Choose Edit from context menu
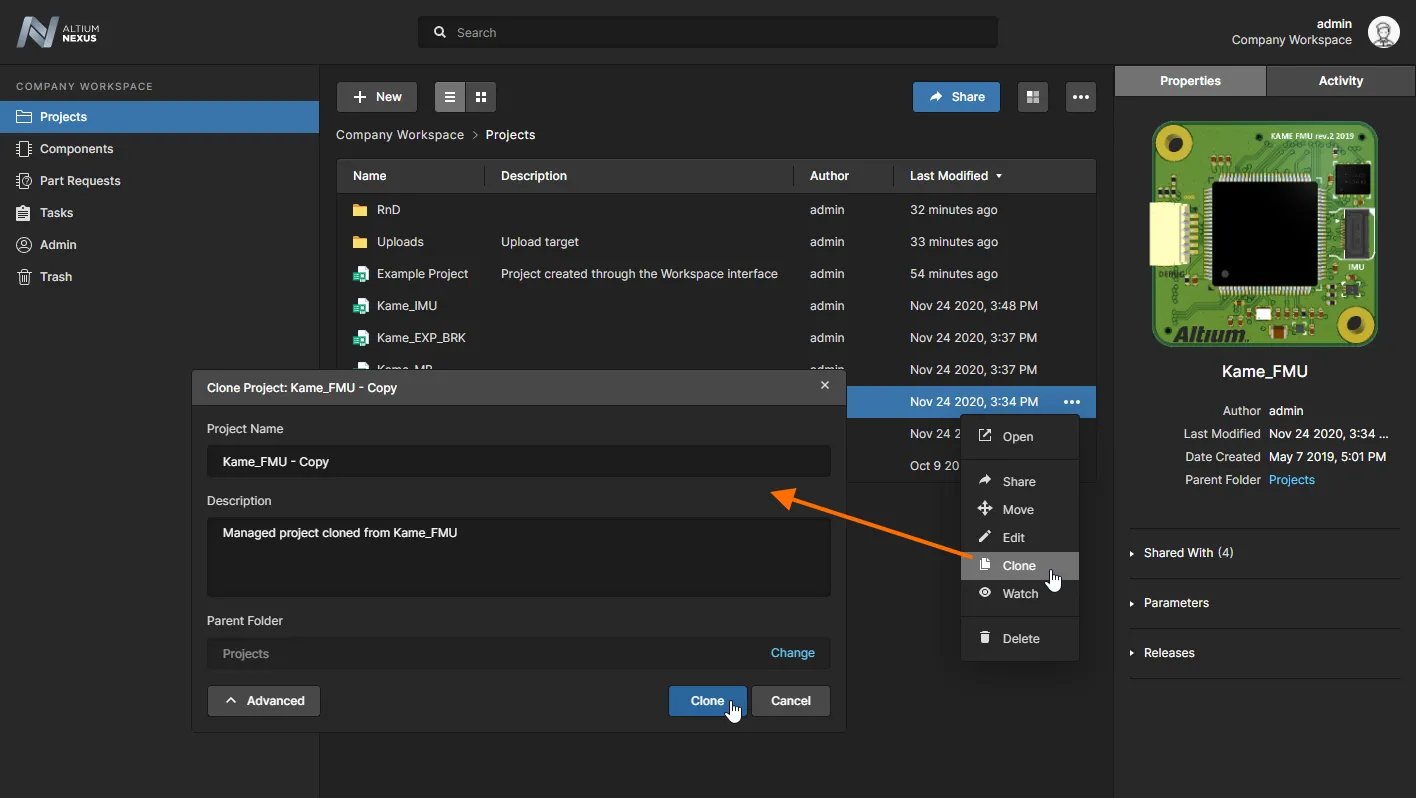1416x798 pixels. point(1020,538)
